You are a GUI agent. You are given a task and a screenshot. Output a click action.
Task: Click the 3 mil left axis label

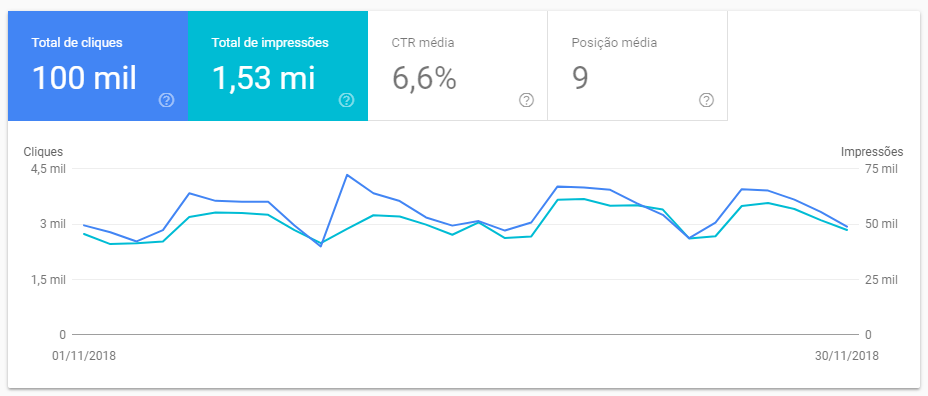click(53, 224)
